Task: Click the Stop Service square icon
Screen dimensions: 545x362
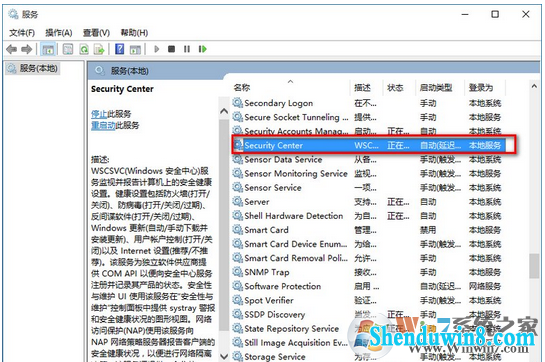Action: click(x=171, y=49)
